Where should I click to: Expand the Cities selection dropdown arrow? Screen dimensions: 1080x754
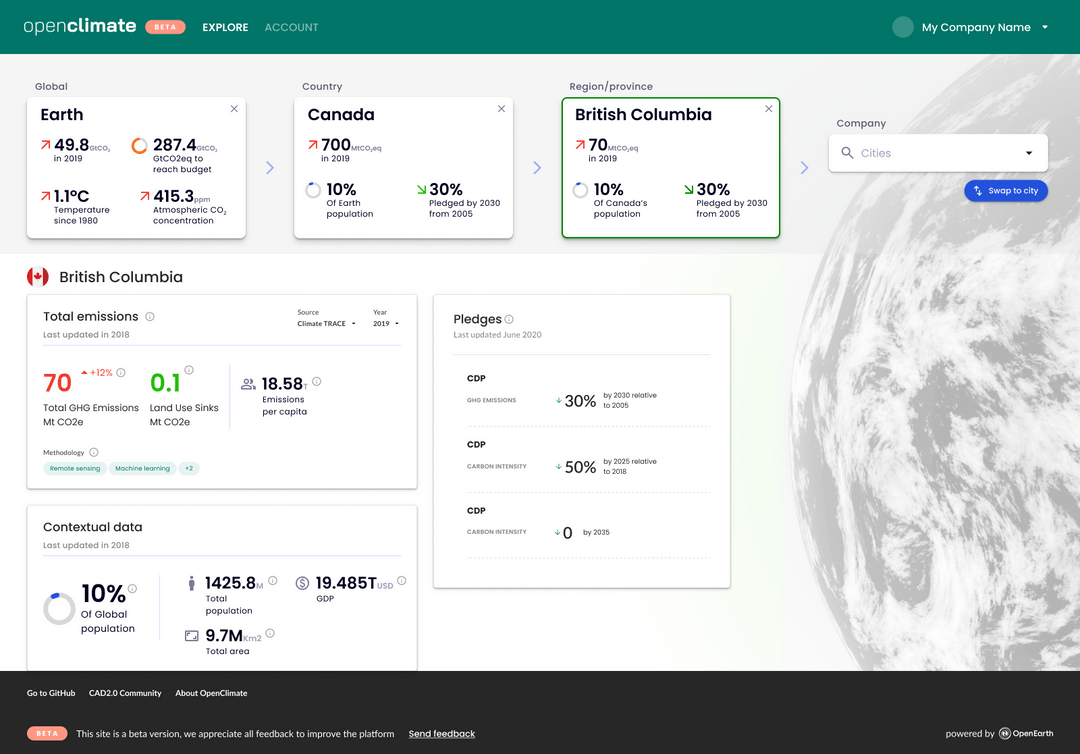1028,152
